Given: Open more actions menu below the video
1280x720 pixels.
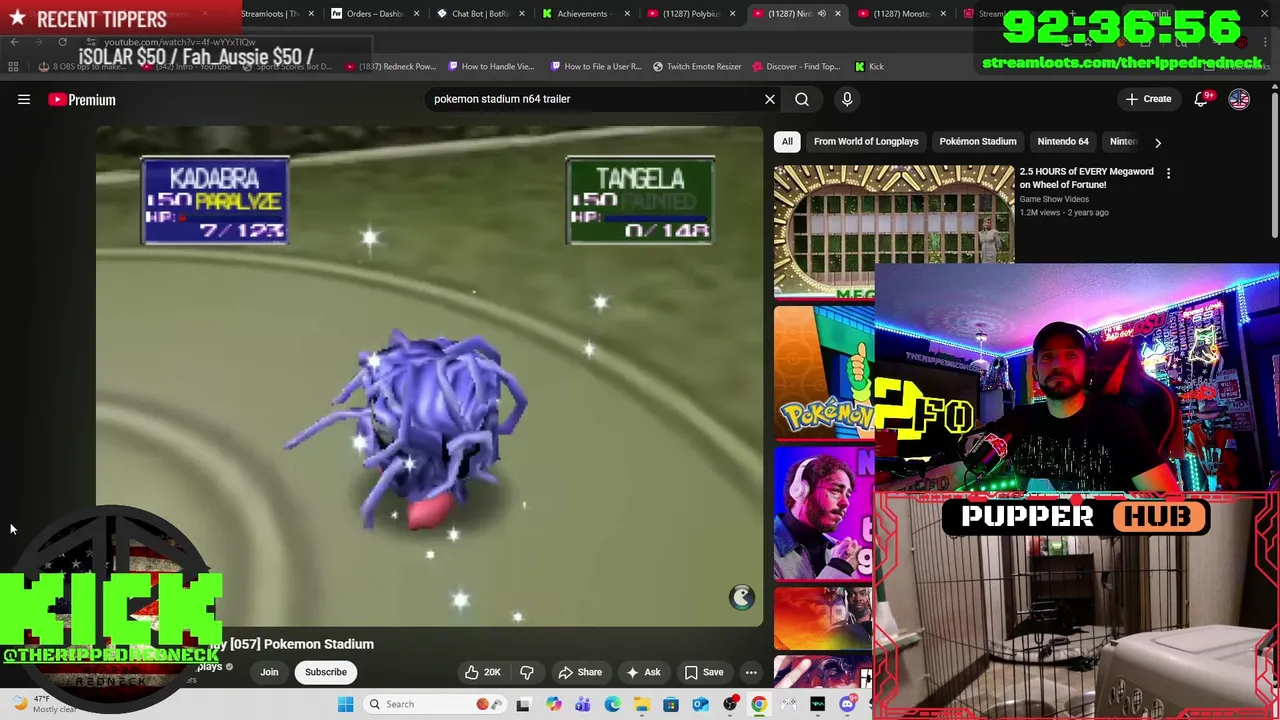Looking at the screenshot, I should tap(751, 672).
